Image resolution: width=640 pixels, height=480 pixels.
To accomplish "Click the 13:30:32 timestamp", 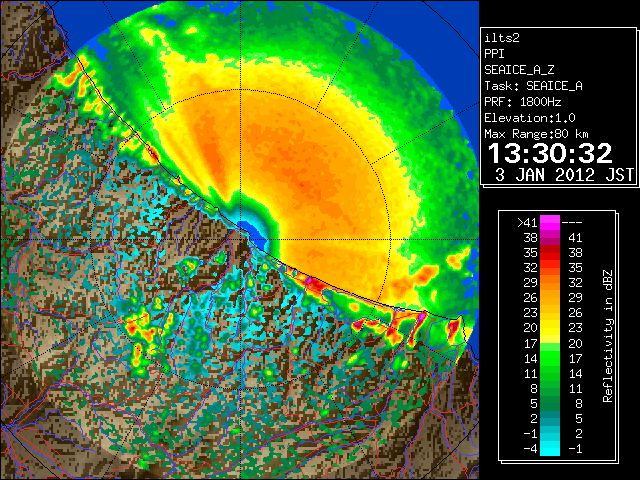I will click(x=550, y=153).
